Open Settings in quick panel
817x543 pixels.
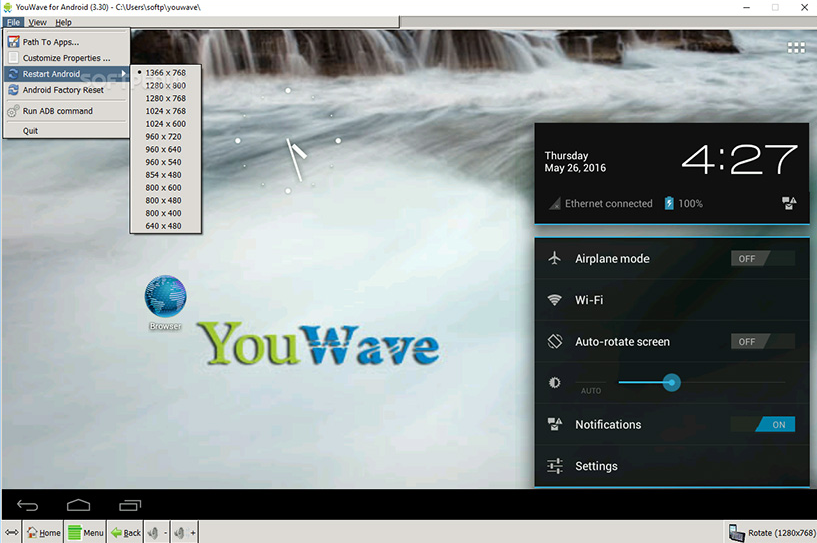click(672, 466)
